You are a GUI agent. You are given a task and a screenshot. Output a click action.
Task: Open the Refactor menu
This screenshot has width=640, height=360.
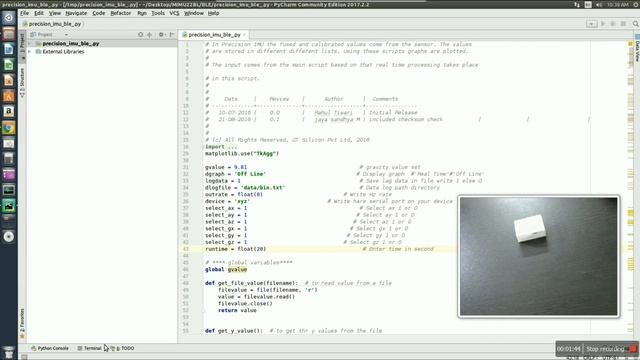click(121, 13)
